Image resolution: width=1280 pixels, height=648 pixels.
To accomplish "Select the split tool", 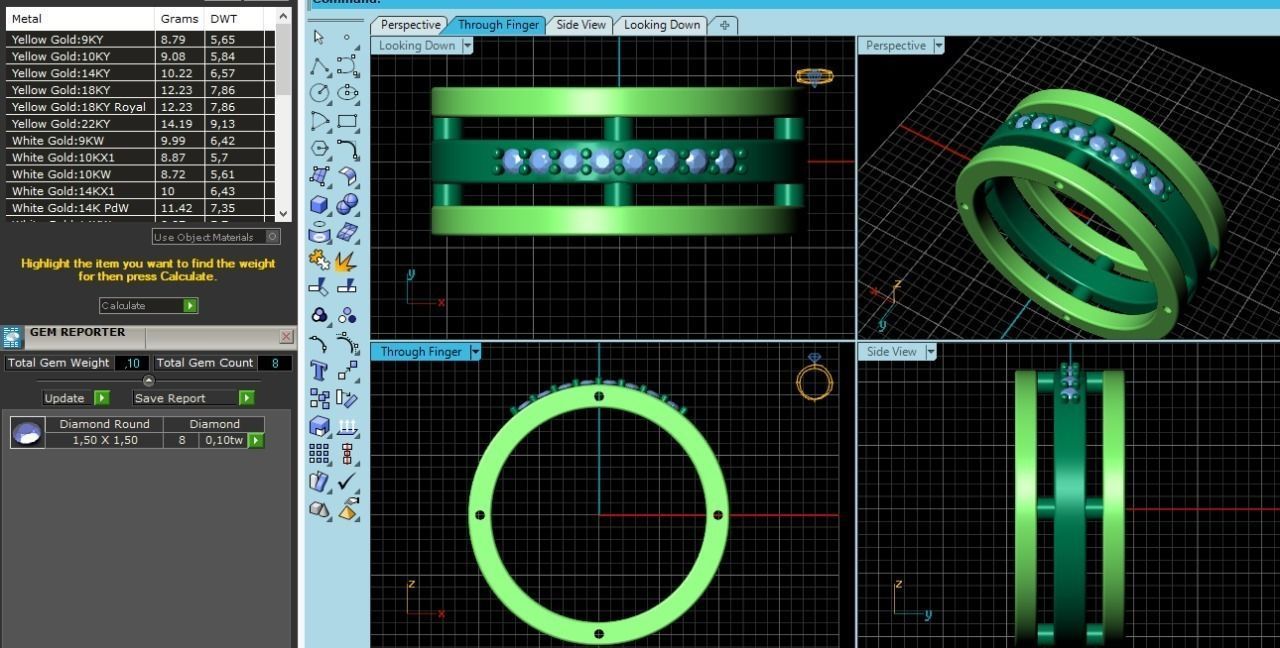I will (347, 288).
